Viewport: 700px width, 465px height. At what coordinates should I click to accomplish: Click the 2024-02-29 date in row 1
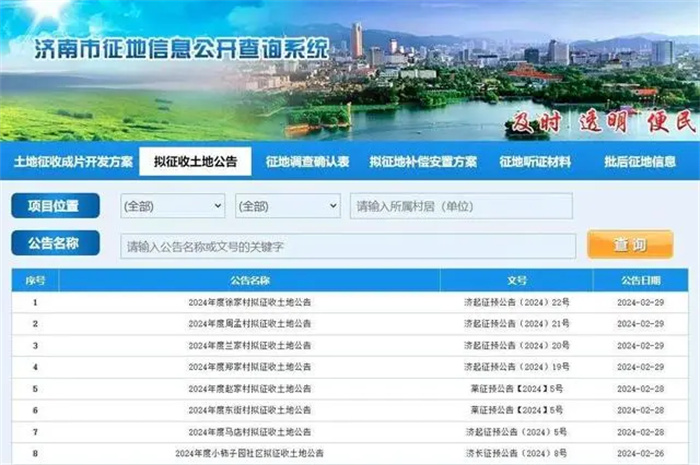(x=641, y=302)
